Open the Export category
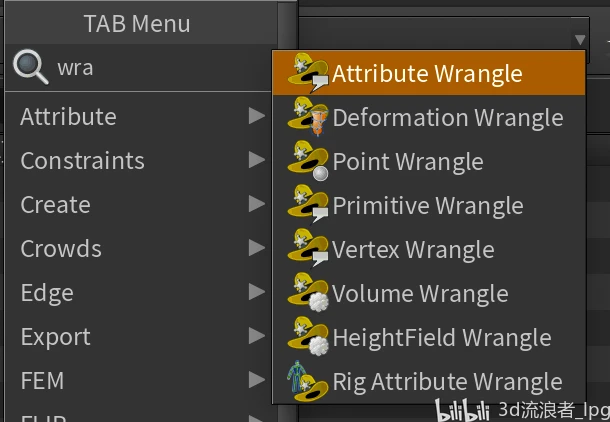Viewport: 610px width, 422px height. (56, 337)
